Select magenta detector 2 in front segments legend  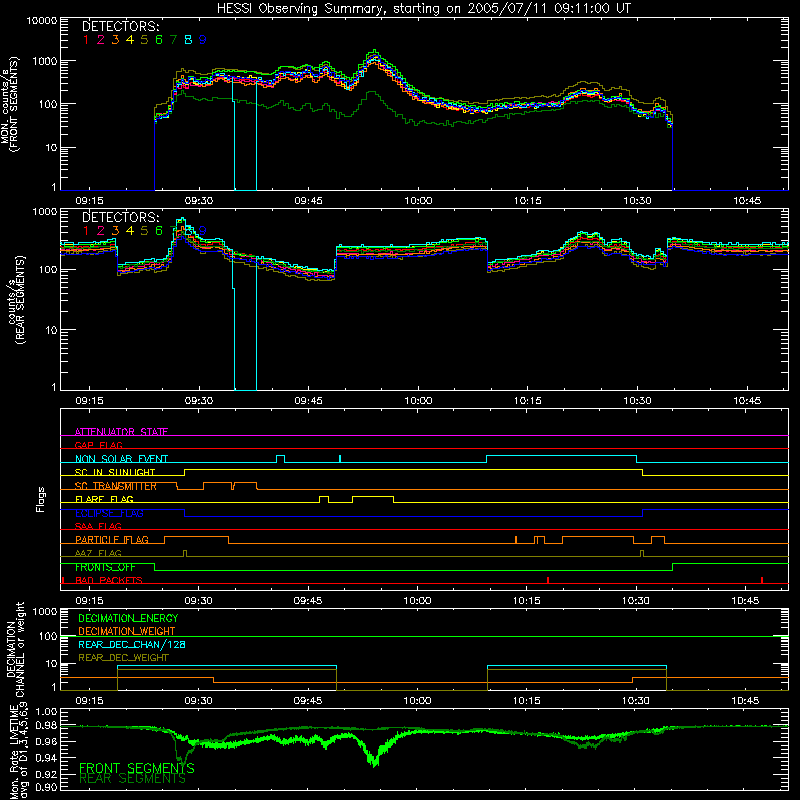coord(101,40)
